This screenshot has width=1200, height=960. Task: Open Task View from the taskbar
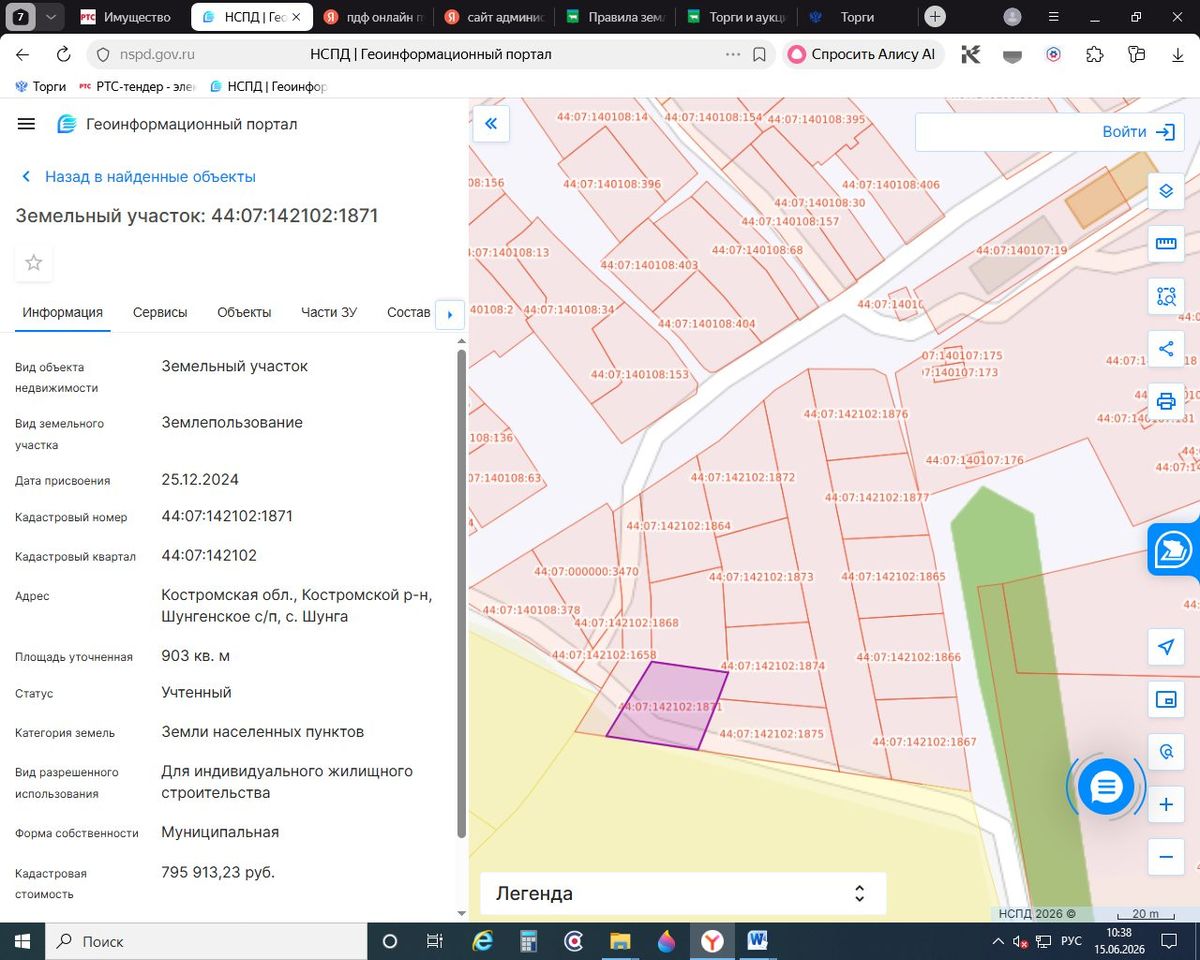[x=434, y=941]
